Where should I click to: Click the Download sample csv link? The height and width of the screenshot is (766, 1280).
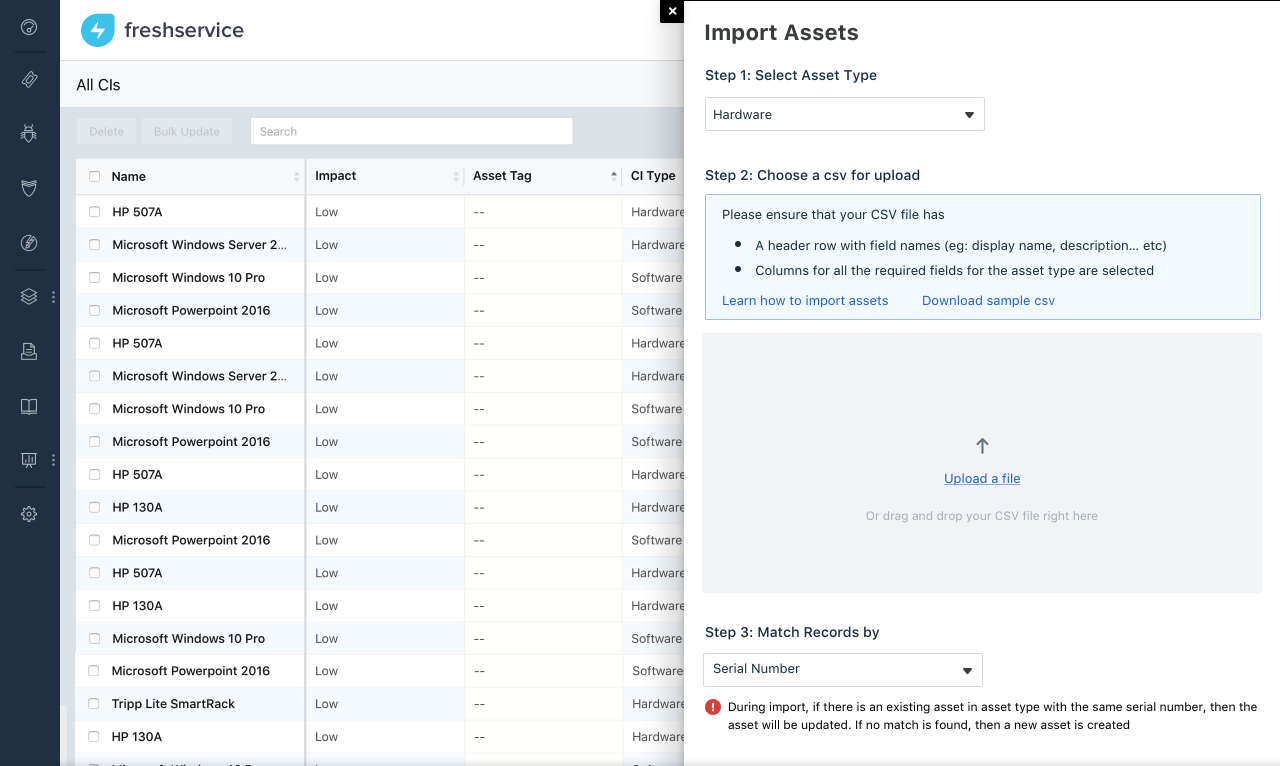[988, 301]
